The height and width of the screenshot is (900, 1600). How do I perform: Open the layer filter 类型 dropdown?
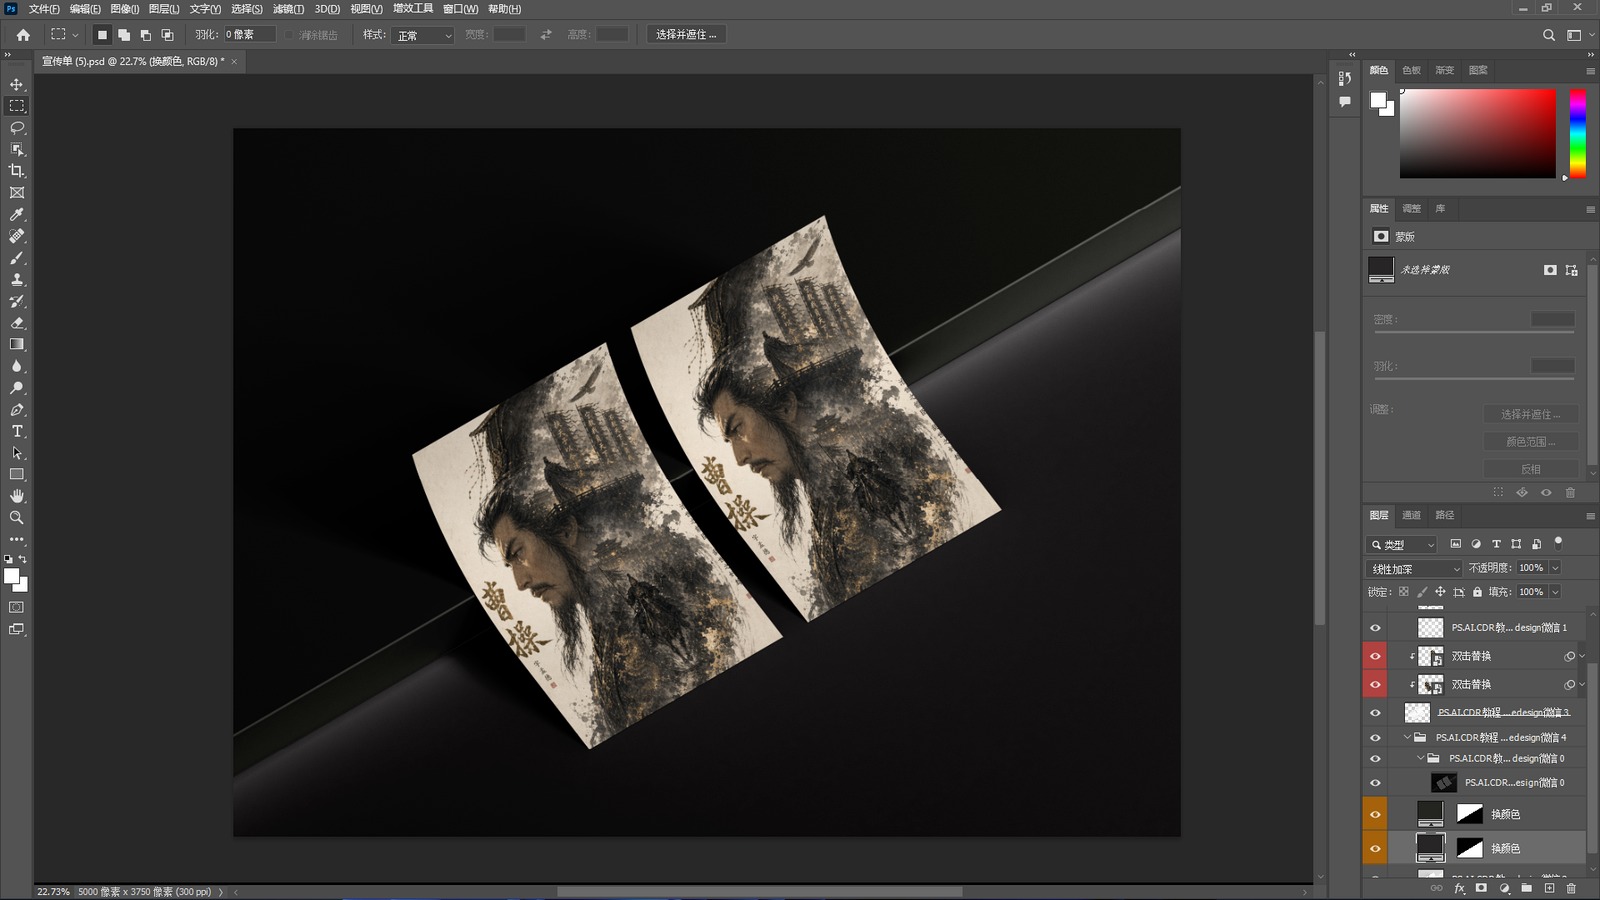click(x=1402, y=544)
